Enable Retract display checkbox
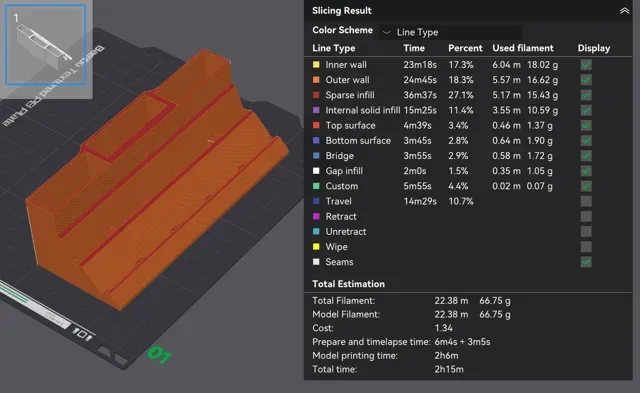 click(x=586, y=216)
